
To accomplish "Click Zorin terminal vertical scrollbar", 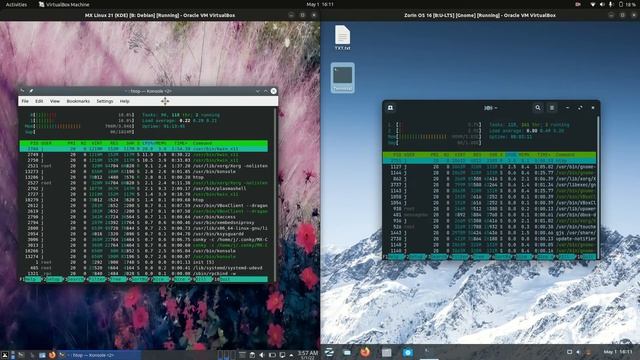I will [598, 188].
